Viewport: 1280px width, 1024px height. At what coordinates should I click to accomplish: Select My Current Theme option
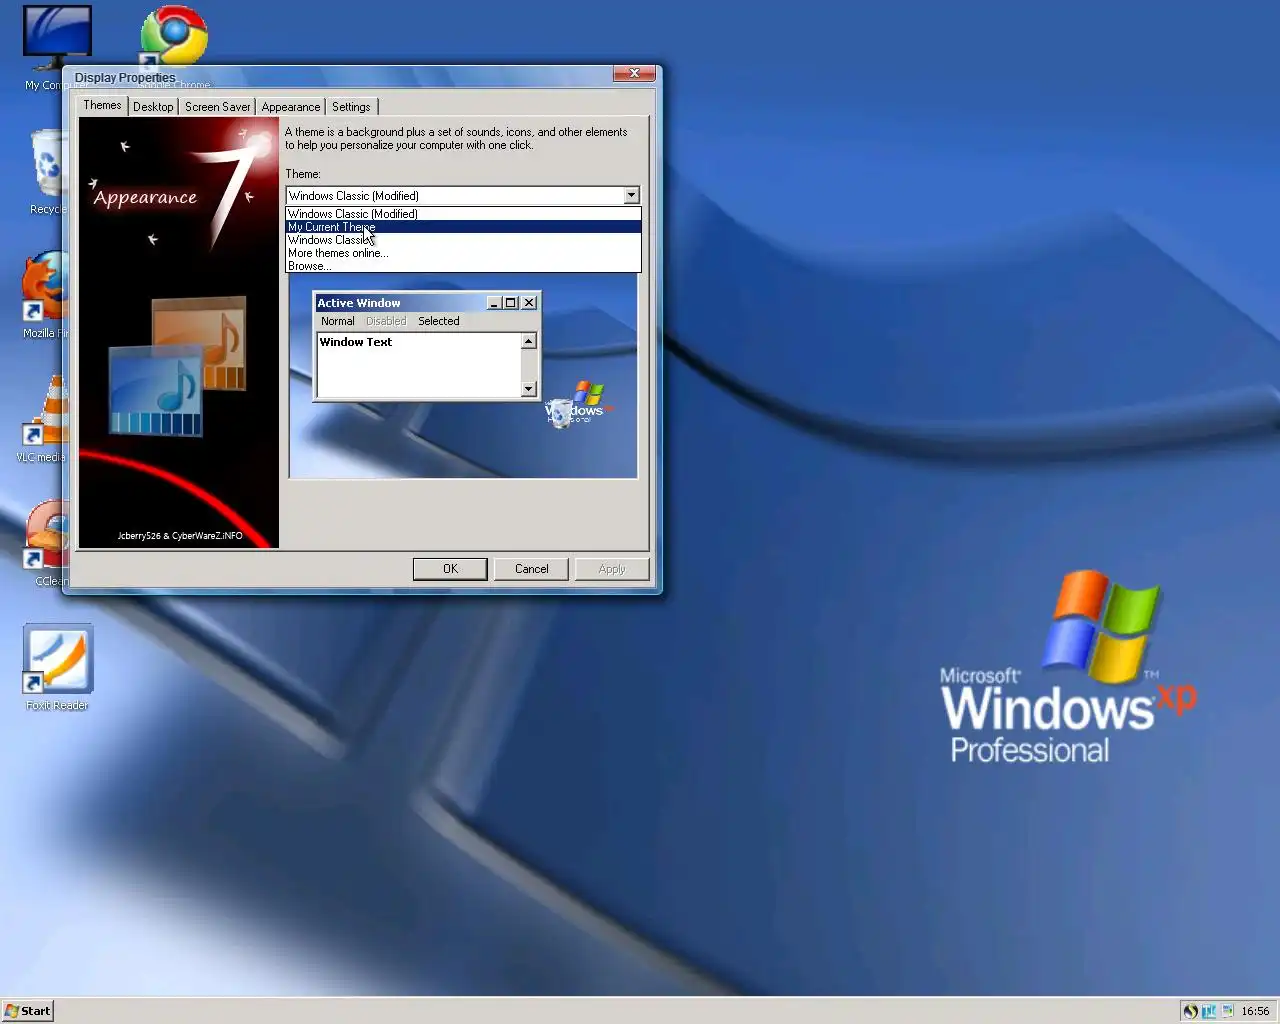click(463, 227)
